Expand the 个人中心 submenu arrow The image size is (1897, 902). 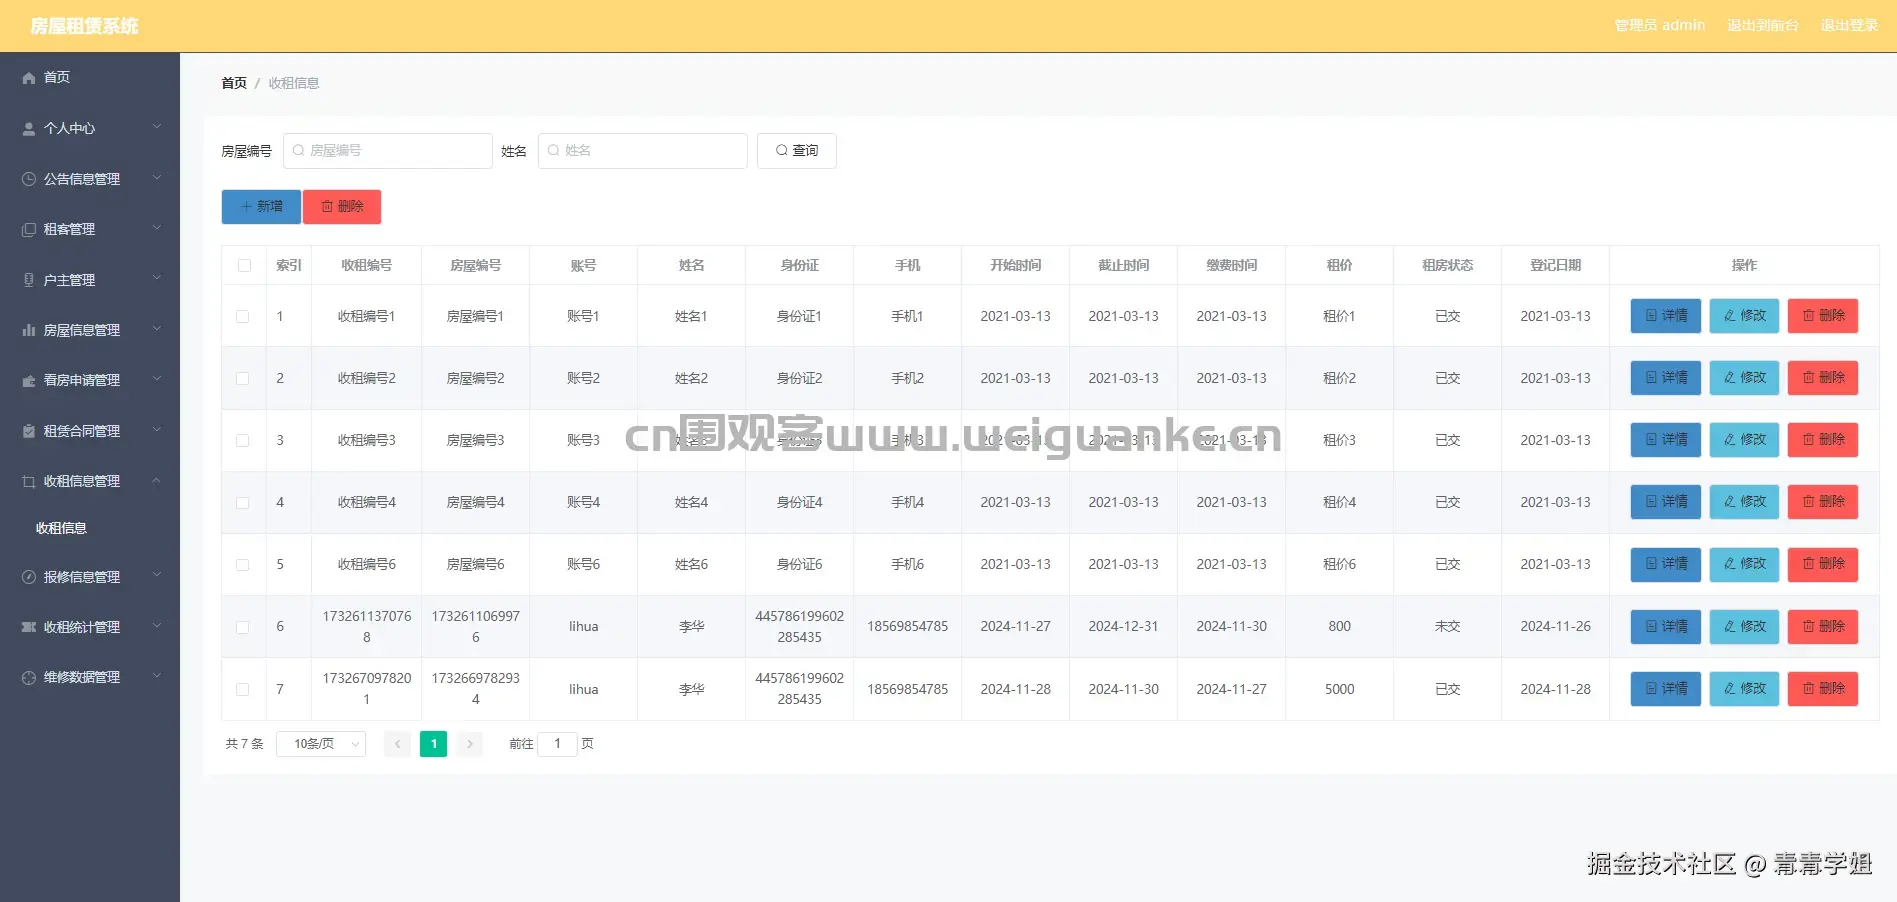pos(157,127)
